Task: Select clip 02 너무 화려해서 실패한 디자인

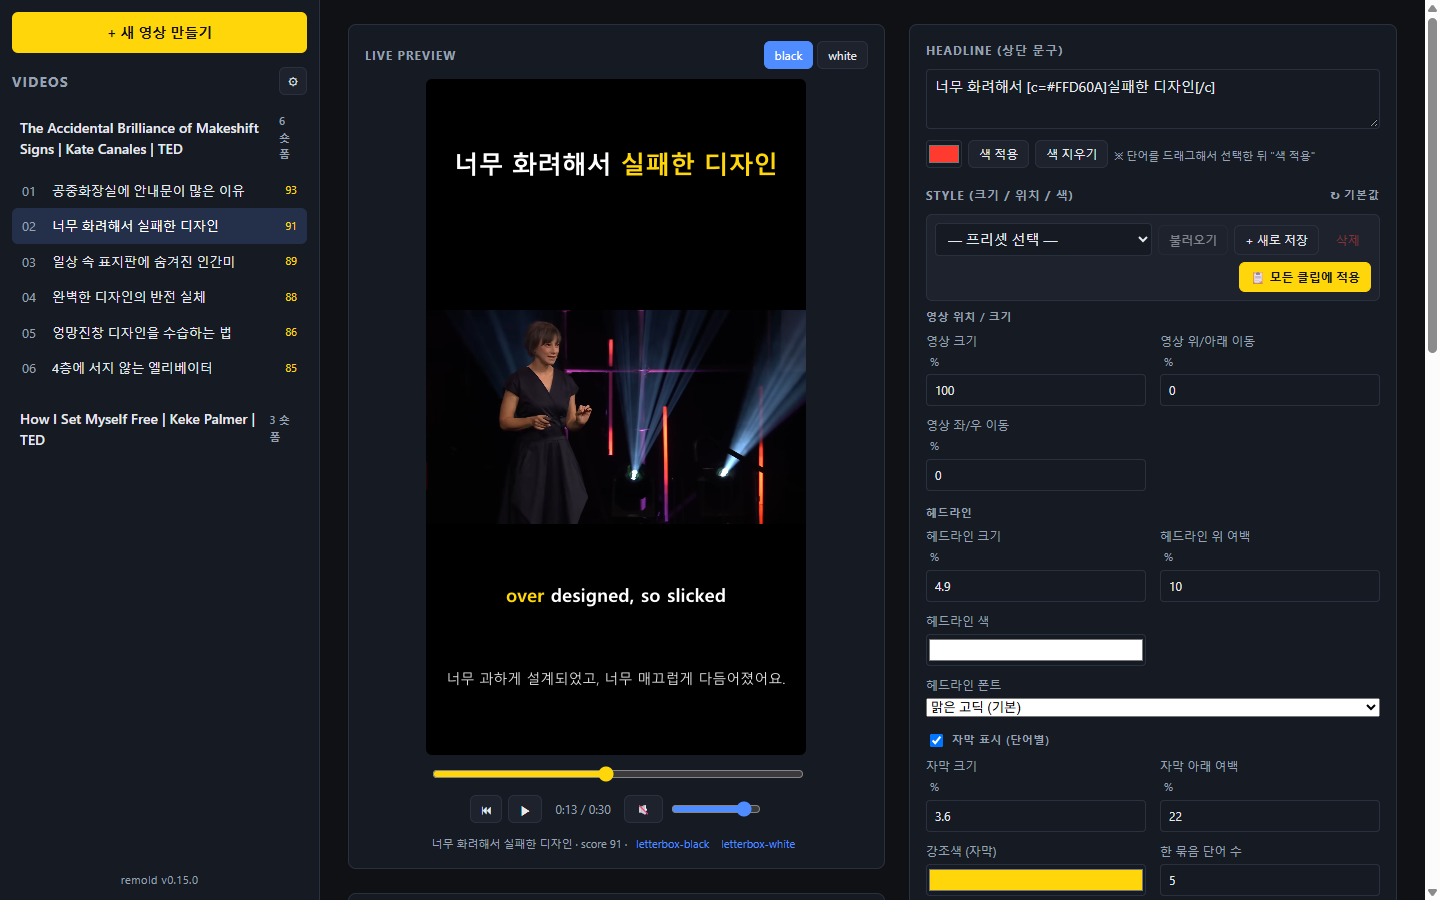Action: [159, 226]
